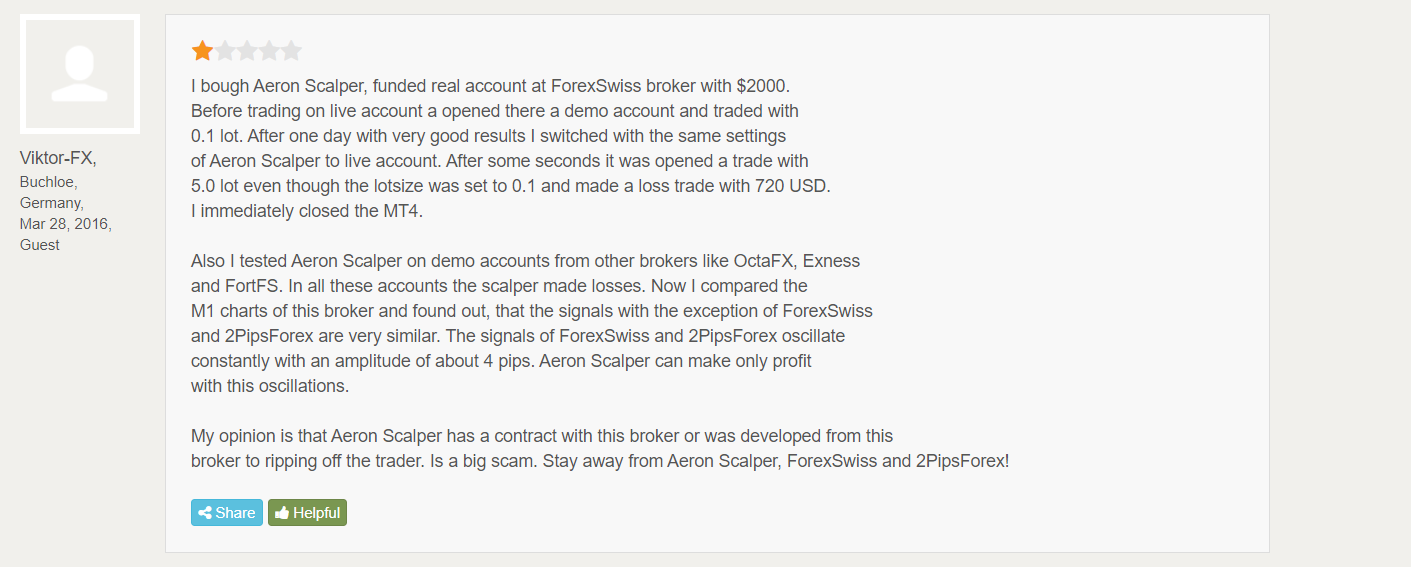Viewport: 1411px width, 567px height.
Task: Click the Buchloe location text
Action: pos(49,182)
